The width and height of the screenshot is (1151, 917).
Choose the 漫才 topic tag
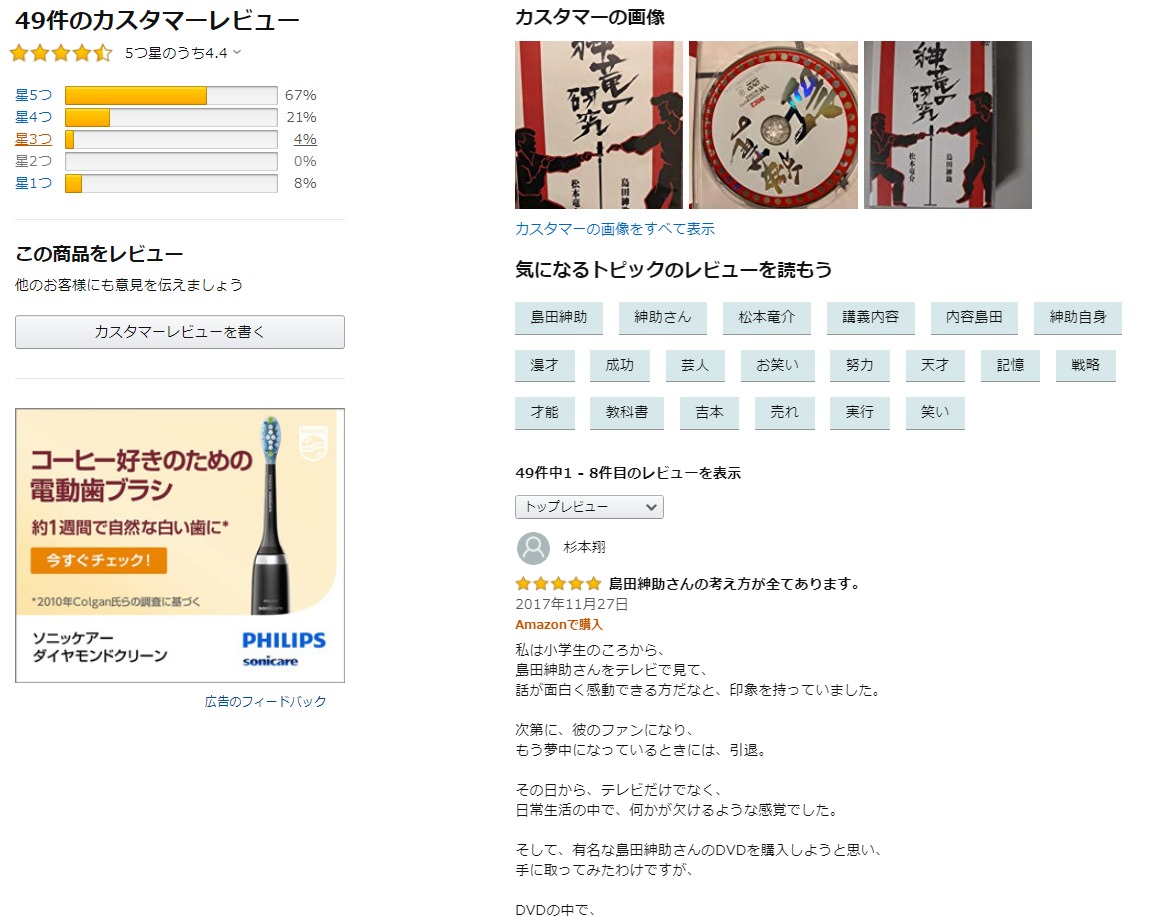coord(545,365)
